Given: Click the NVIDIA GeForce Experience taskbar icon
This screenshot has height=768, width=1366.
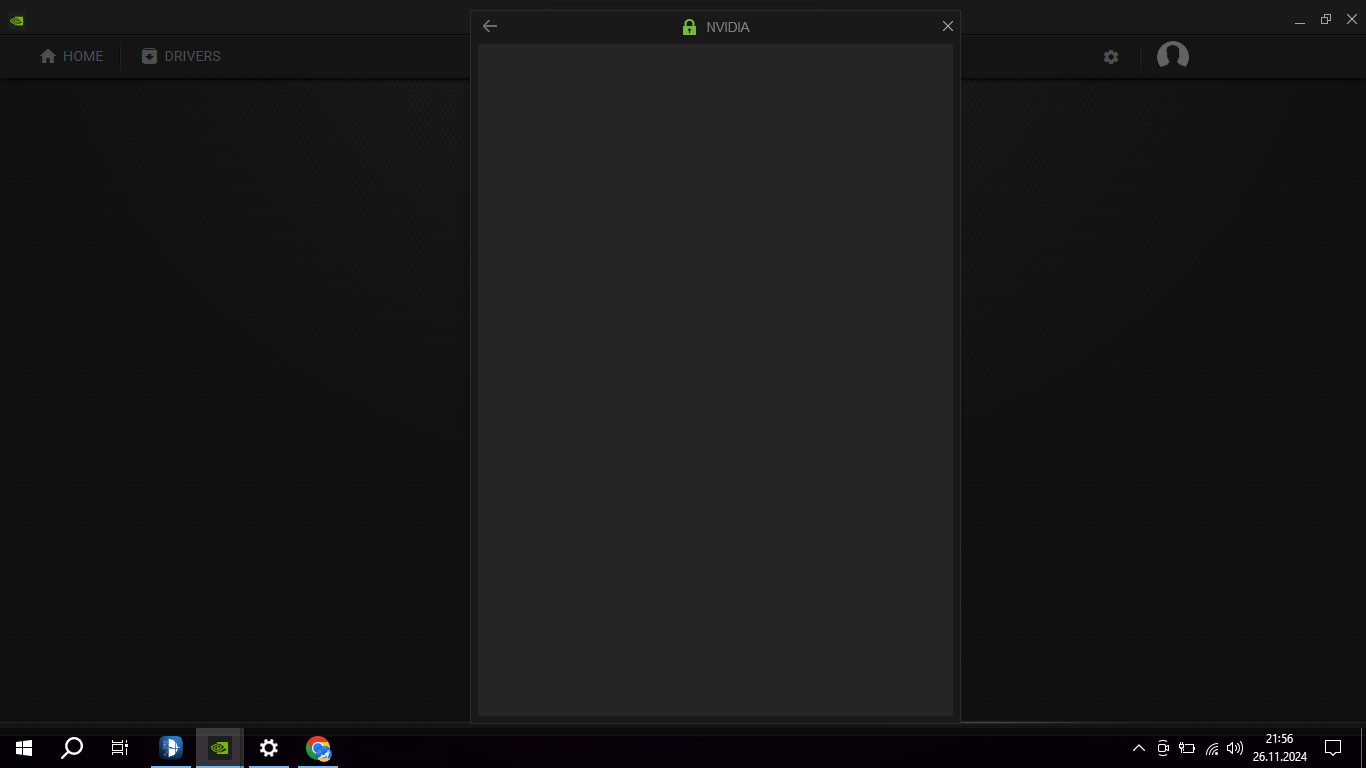Looking at the screenshot, I should point(220,748).
